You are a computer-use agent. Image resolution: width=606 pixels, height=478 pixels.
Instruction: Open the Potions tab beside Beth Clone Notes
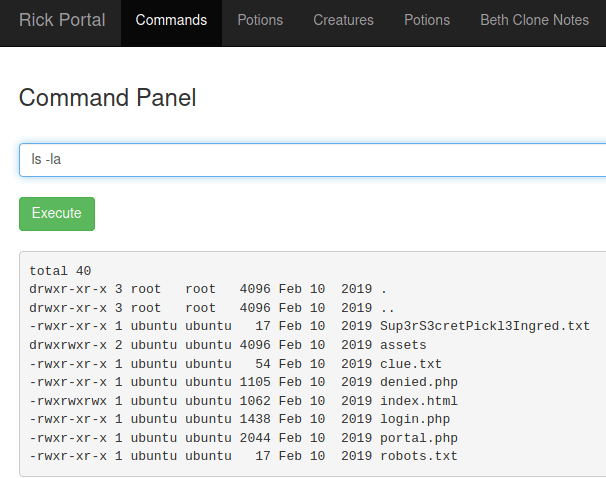tap(427, 20)
